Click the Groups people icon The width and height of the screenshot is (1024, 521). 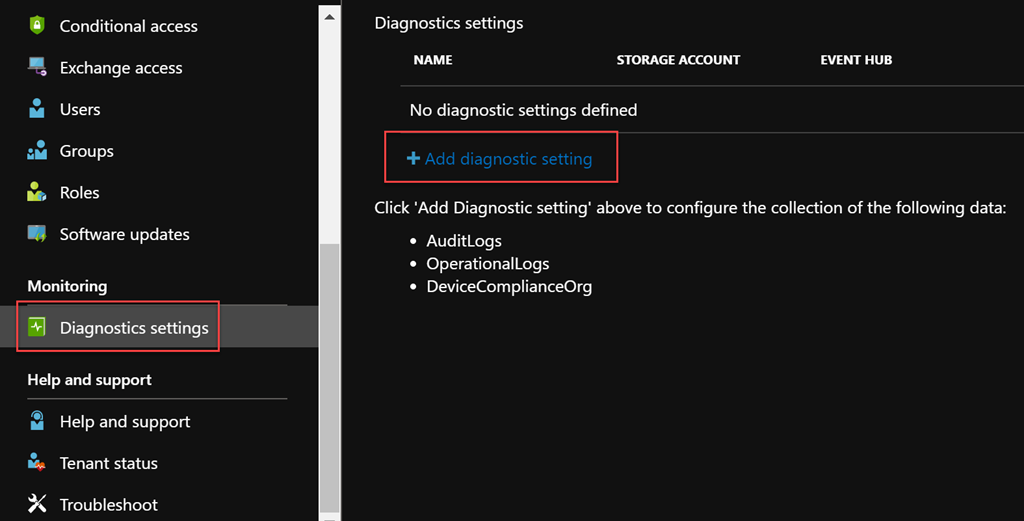(37, 150)
